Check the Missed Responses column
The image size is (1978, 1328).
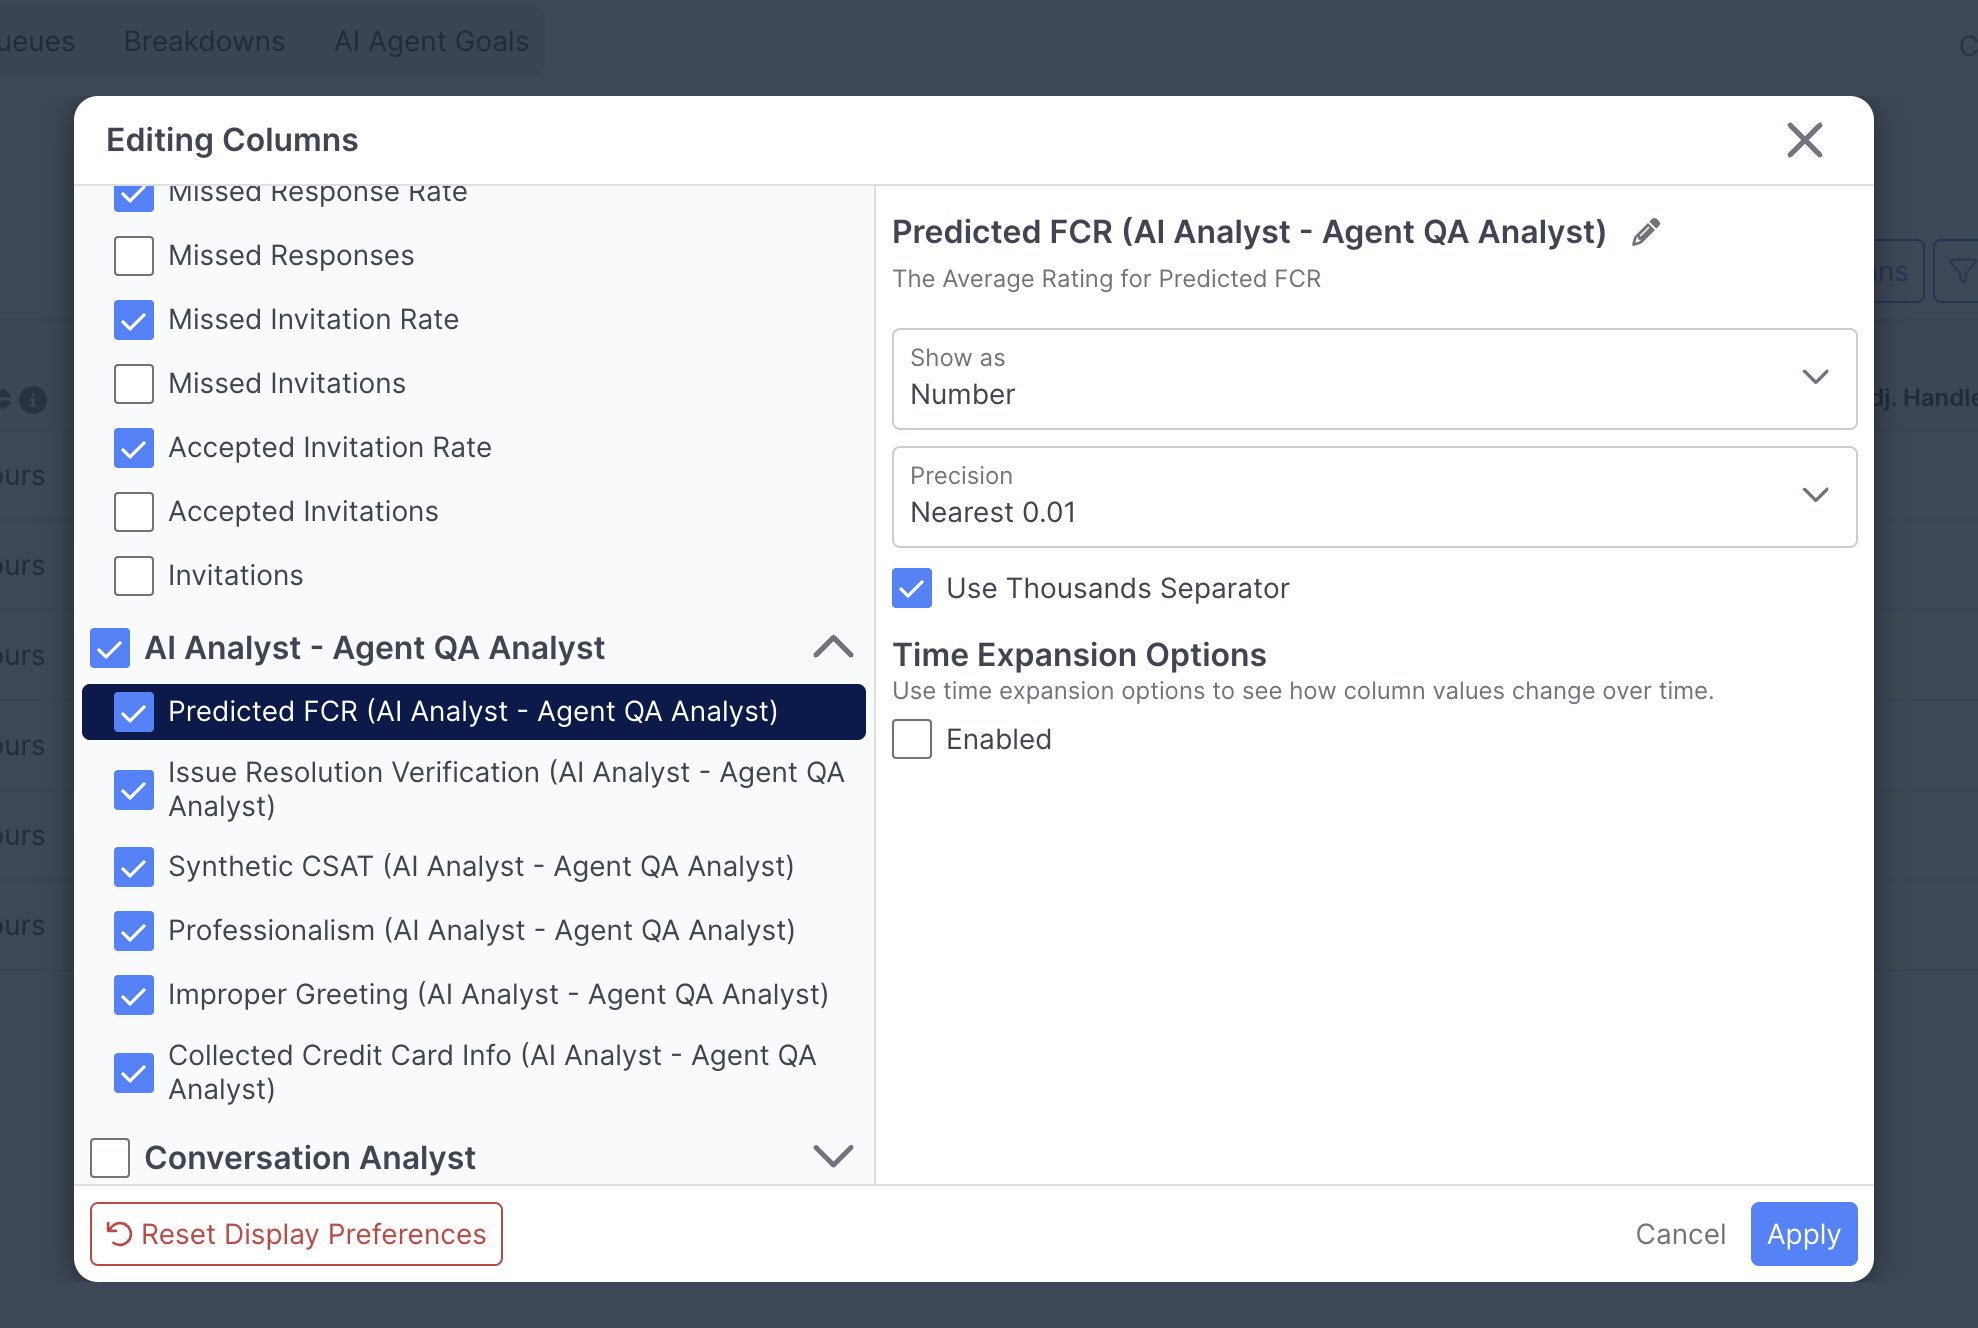134,256
